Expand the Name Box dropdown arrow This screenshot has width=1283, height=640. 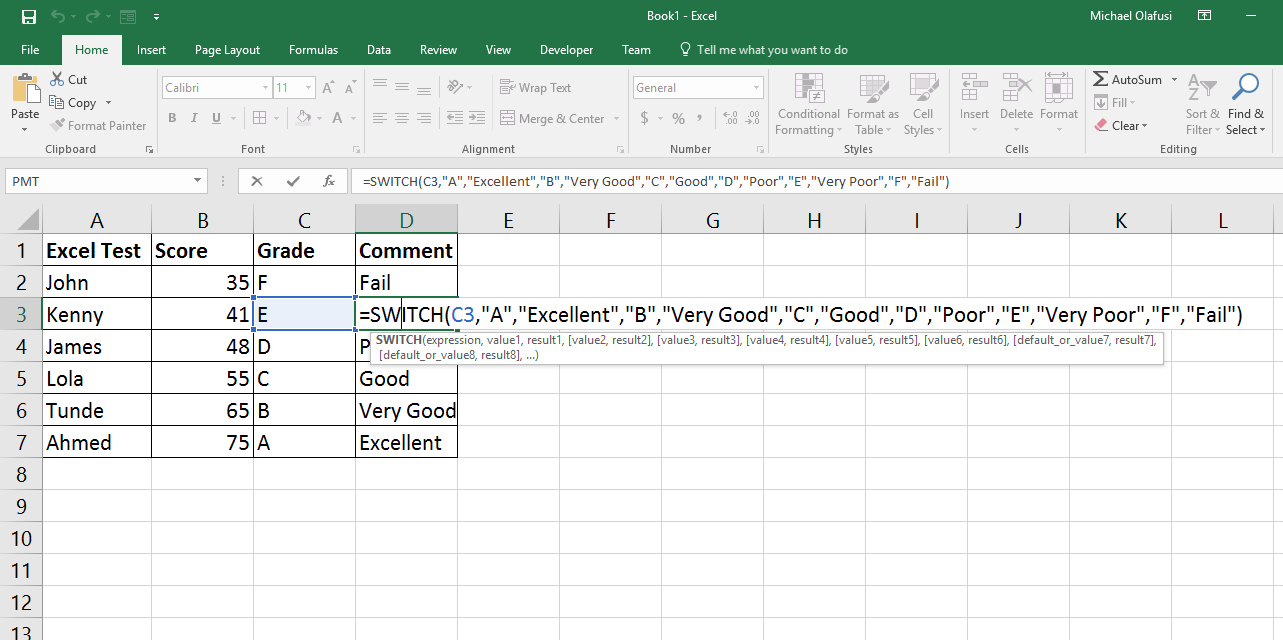pos(198,181)
